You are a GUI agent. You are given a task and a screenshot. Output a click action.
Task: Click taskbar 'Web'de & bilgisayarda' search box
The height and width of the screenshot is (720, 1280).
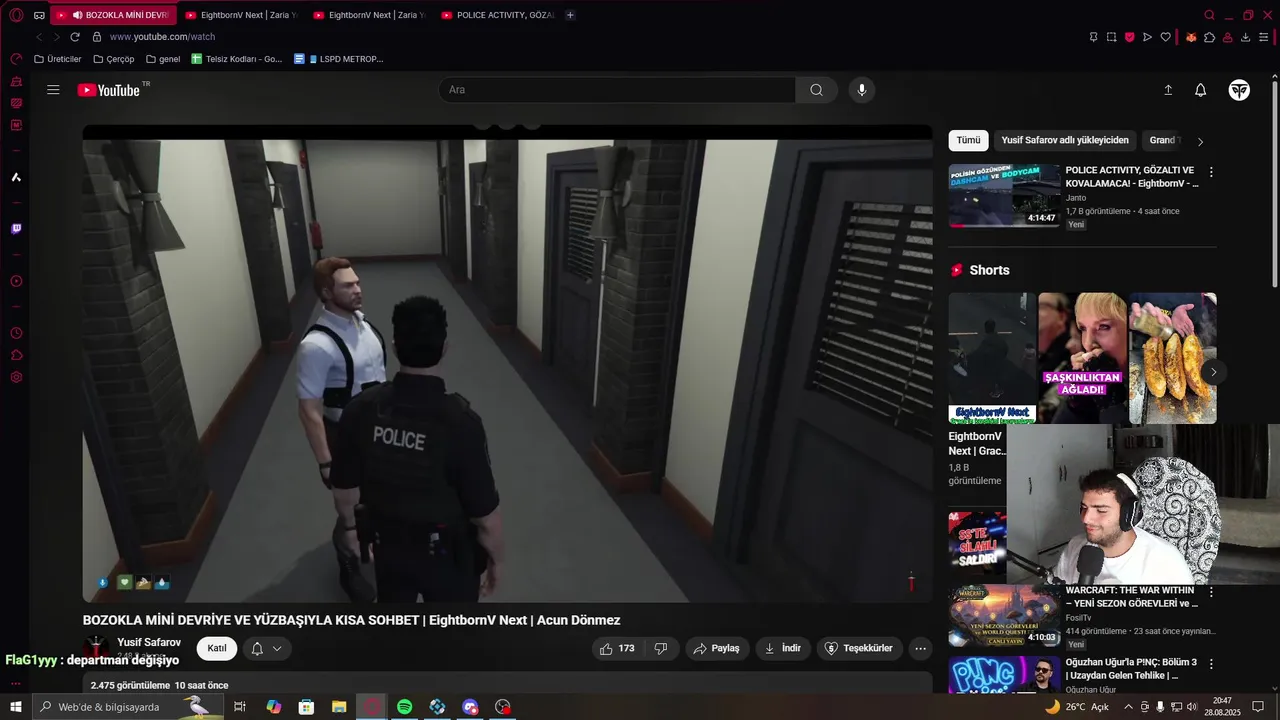pos(127,707)
